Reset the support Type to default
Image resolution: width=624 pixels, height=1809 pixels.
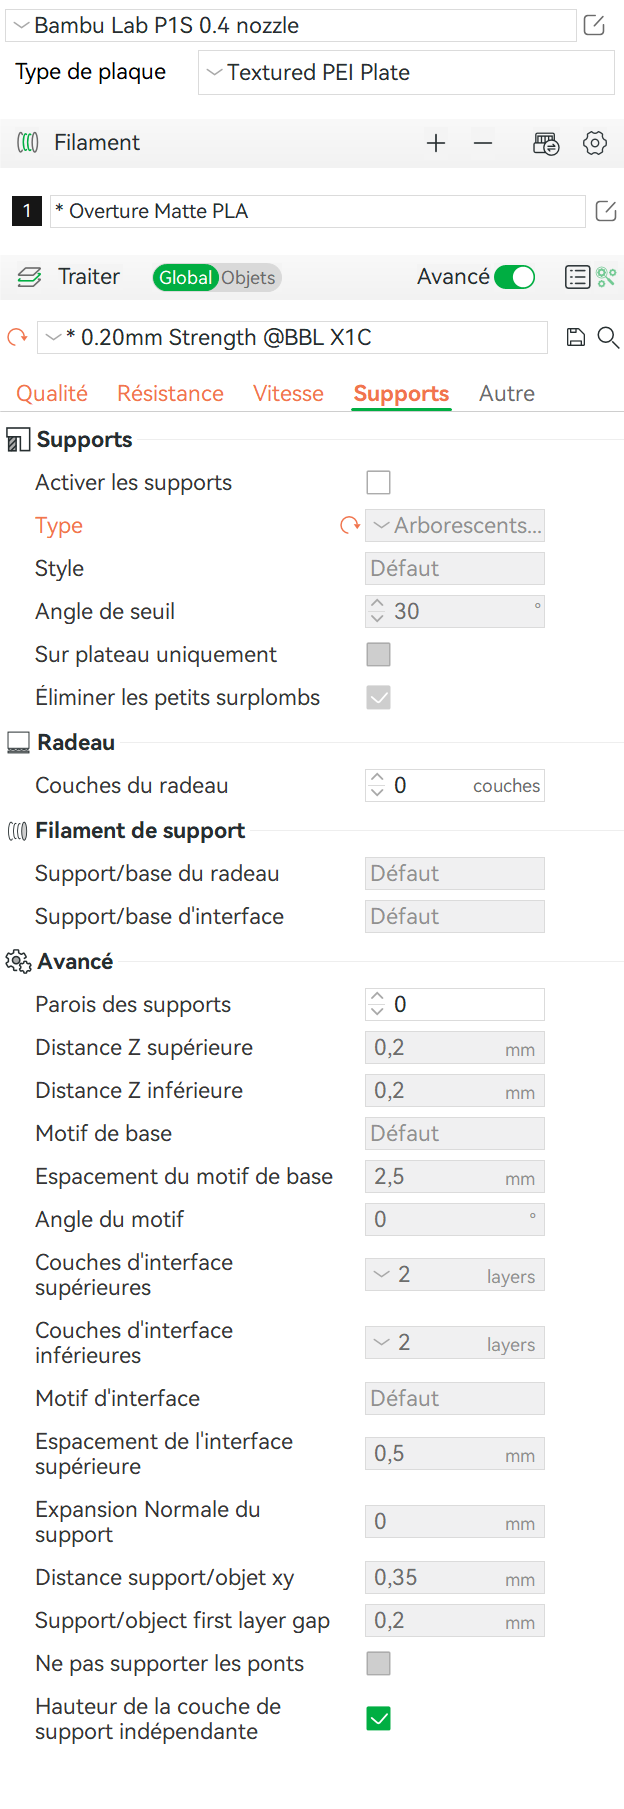349,525
